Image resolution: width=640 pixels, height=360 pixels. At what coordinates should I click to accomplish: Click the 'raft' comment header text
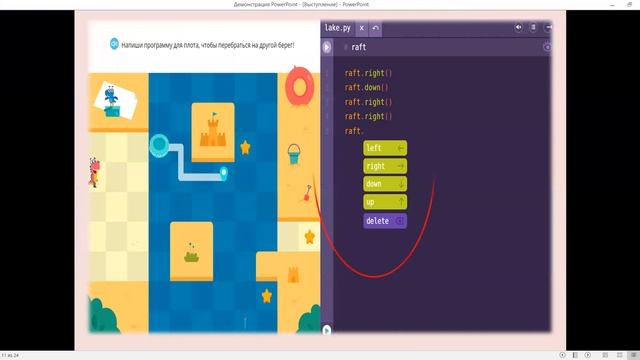coord(358,47)
